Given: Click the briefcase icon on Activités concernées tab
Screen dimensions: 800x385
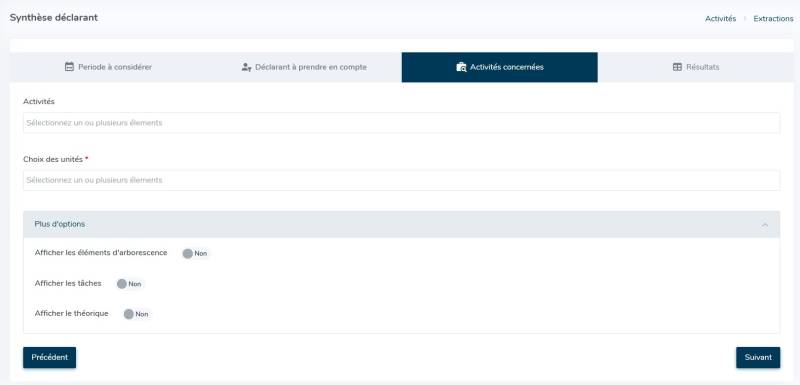Looking at the screenshot, I should click(461, 67).
